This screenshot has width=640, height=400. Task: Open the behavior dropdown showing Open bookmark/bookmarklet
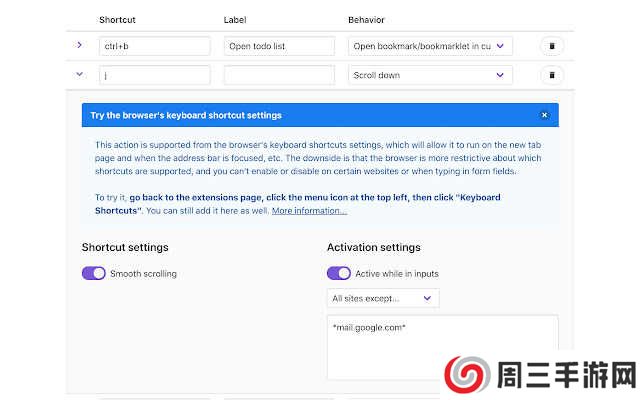point(430,46)
